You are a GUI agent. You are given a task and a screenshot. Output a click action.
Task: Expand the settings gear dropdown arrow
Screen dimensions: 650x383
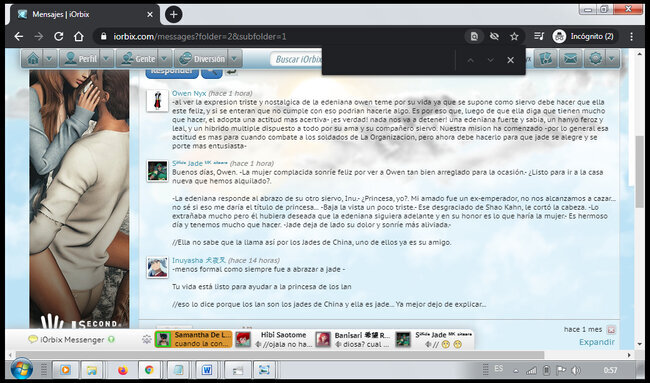coord(613,59)
